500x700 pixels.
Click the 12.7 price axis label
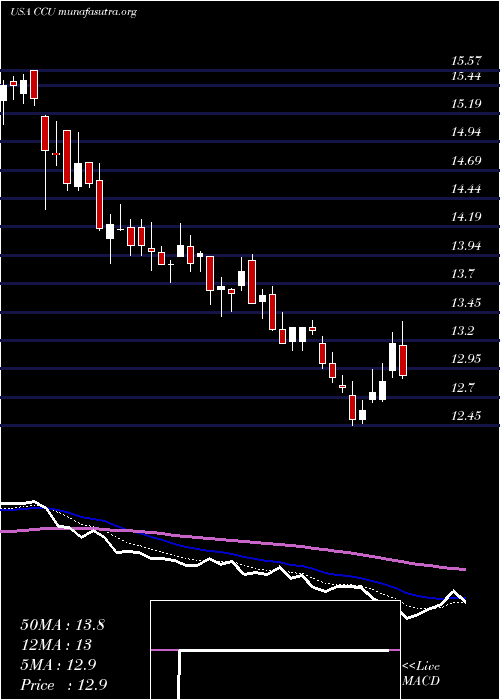point(463,388)
